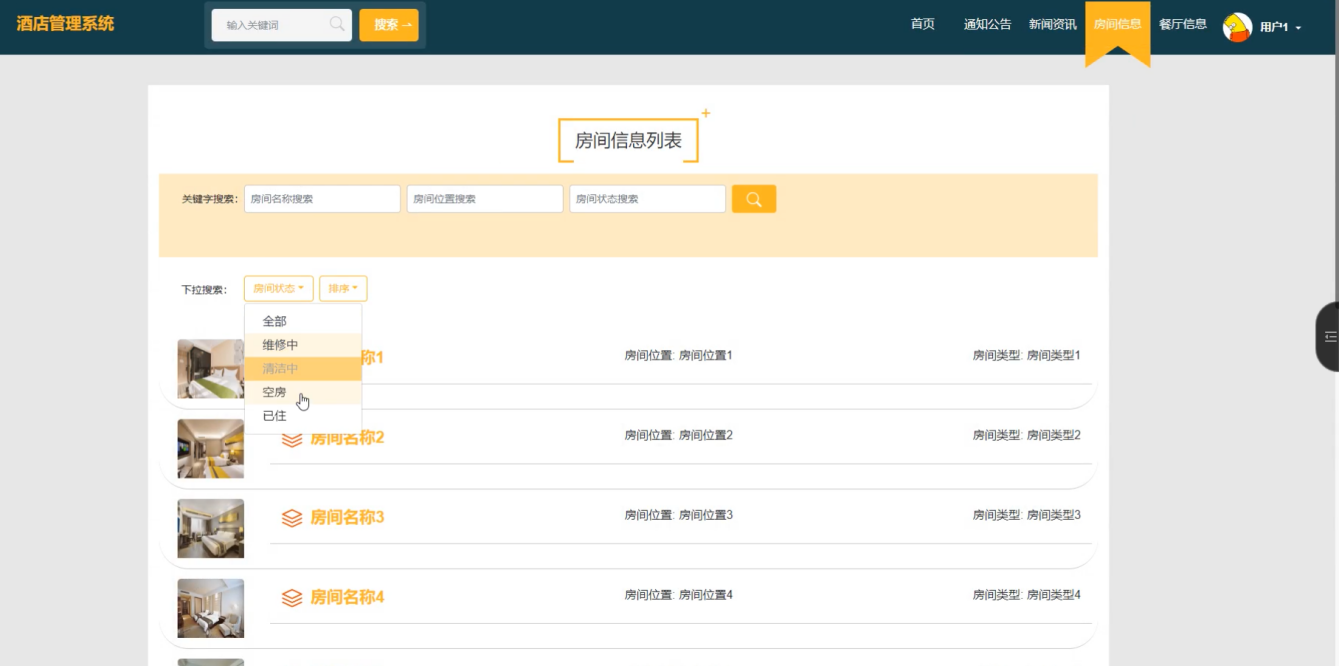This screenshot has width=1339, height=666.
Task: Open the 房间信息 navigation tab
Action: point(1118,24)
